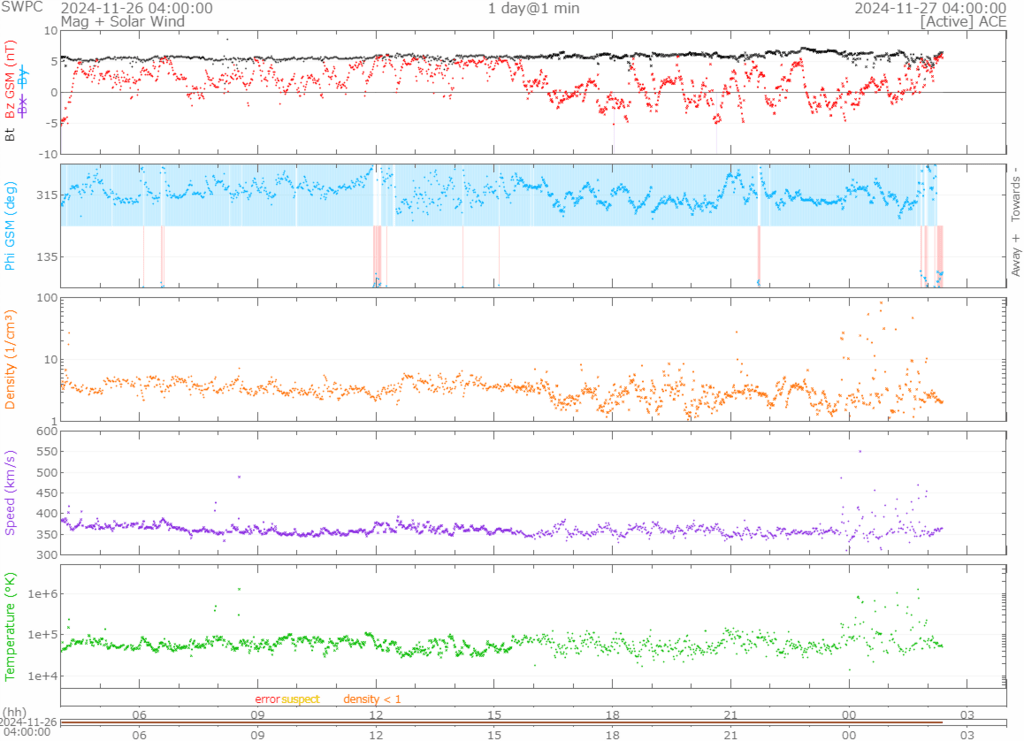Click the red 'error' legend label
This screenshot has height=741, width=1024.
point(267,699)
